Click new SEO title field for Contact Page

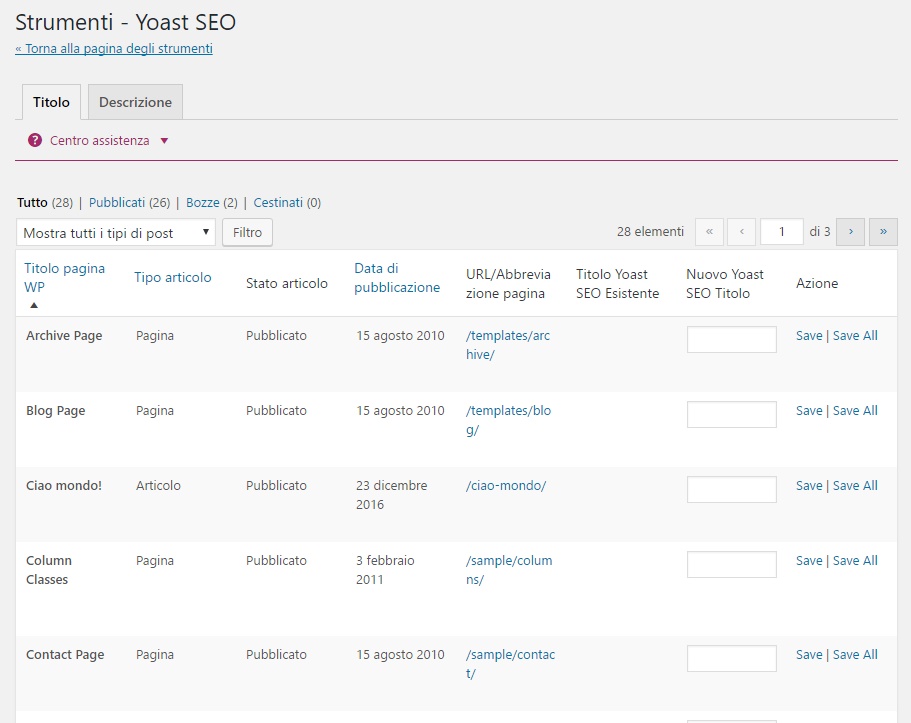coord(731,658)
